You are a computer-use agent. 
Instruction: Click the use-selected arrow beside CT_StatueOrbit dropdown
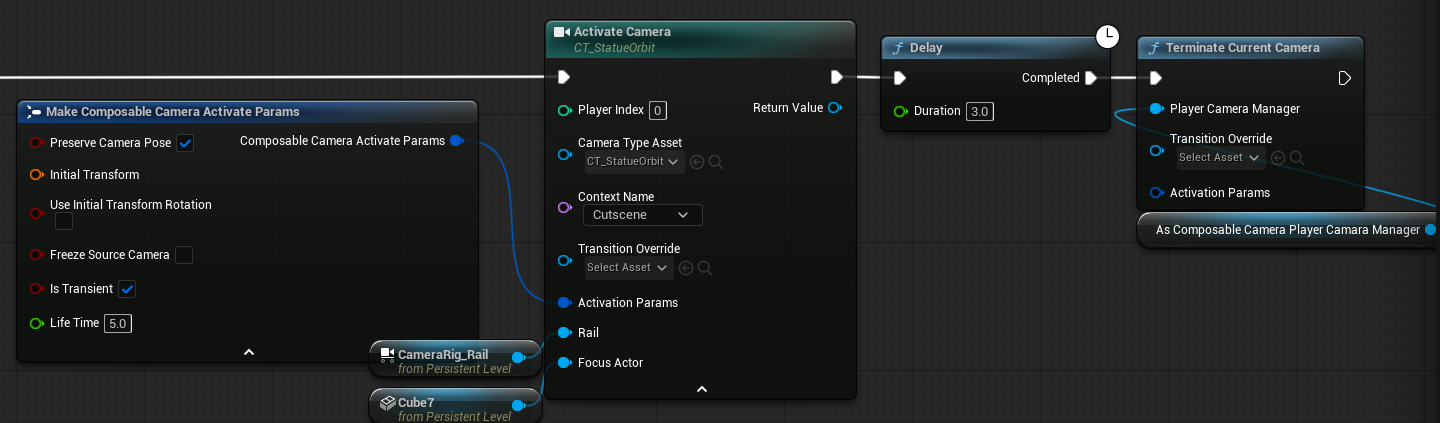[x=697, y=162]
